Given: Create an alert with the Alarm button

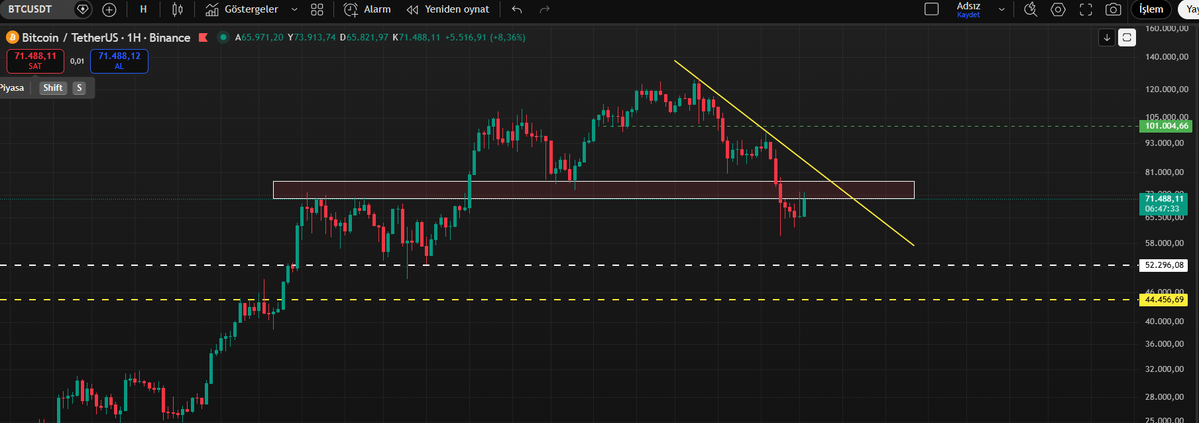Looking at the screenshot, I should [x=367, y=9].
